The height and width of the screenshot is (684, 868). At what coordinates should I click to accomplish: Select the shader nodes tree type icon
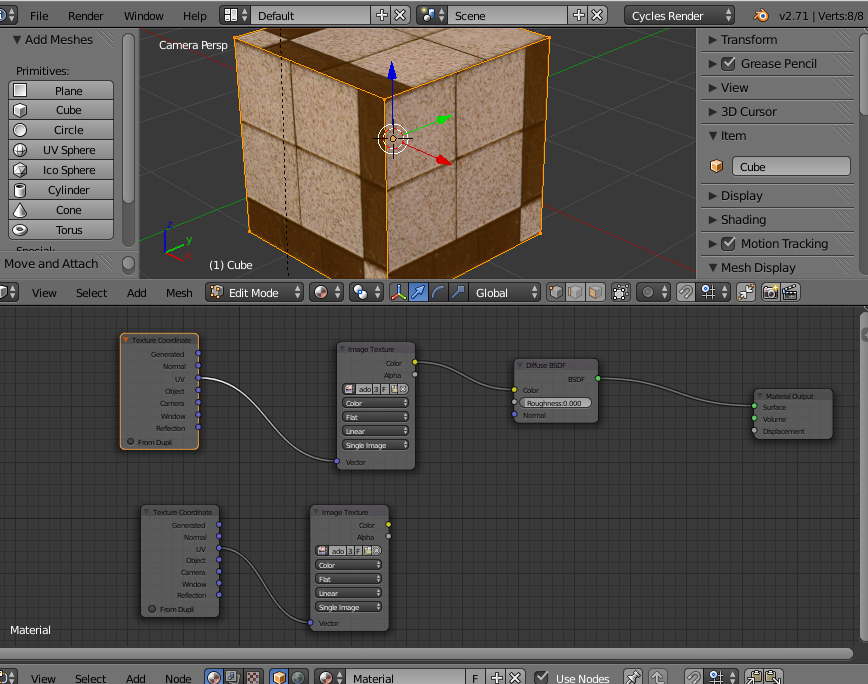point(213,678)
